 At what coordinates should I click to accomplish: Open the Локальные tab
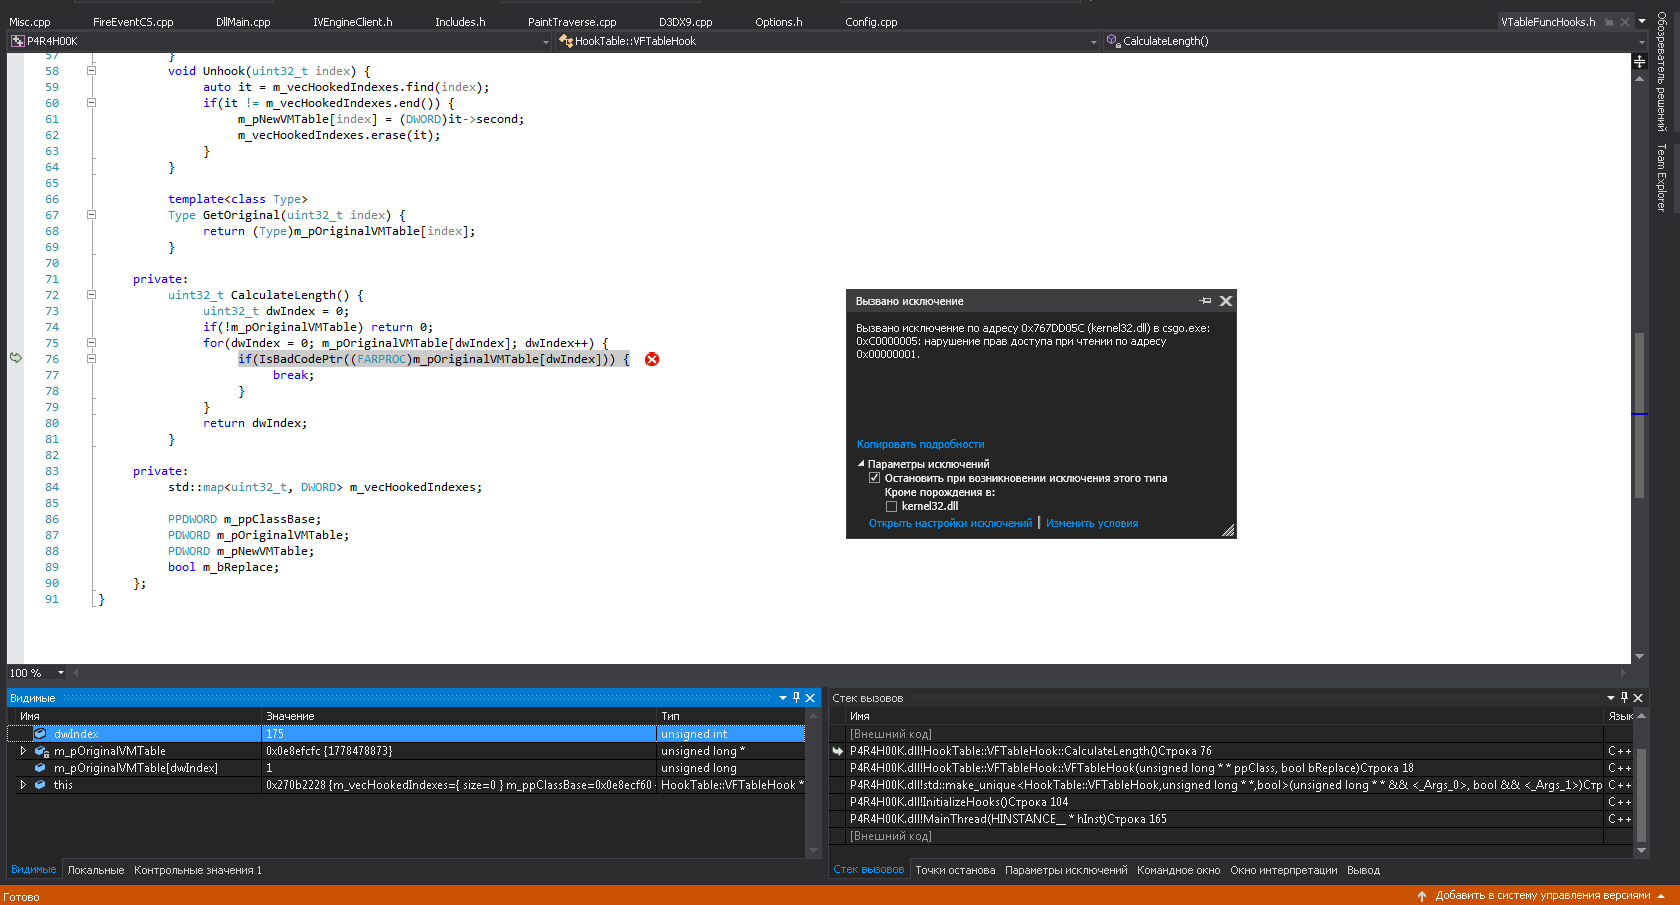pyautogui.click(x=96, y=870)
